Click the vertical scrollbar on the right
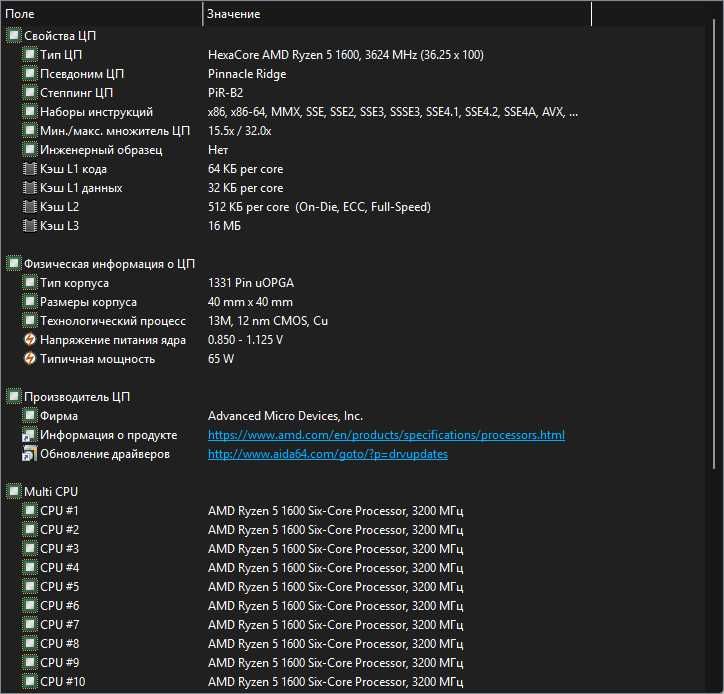 tap(714, 245)
